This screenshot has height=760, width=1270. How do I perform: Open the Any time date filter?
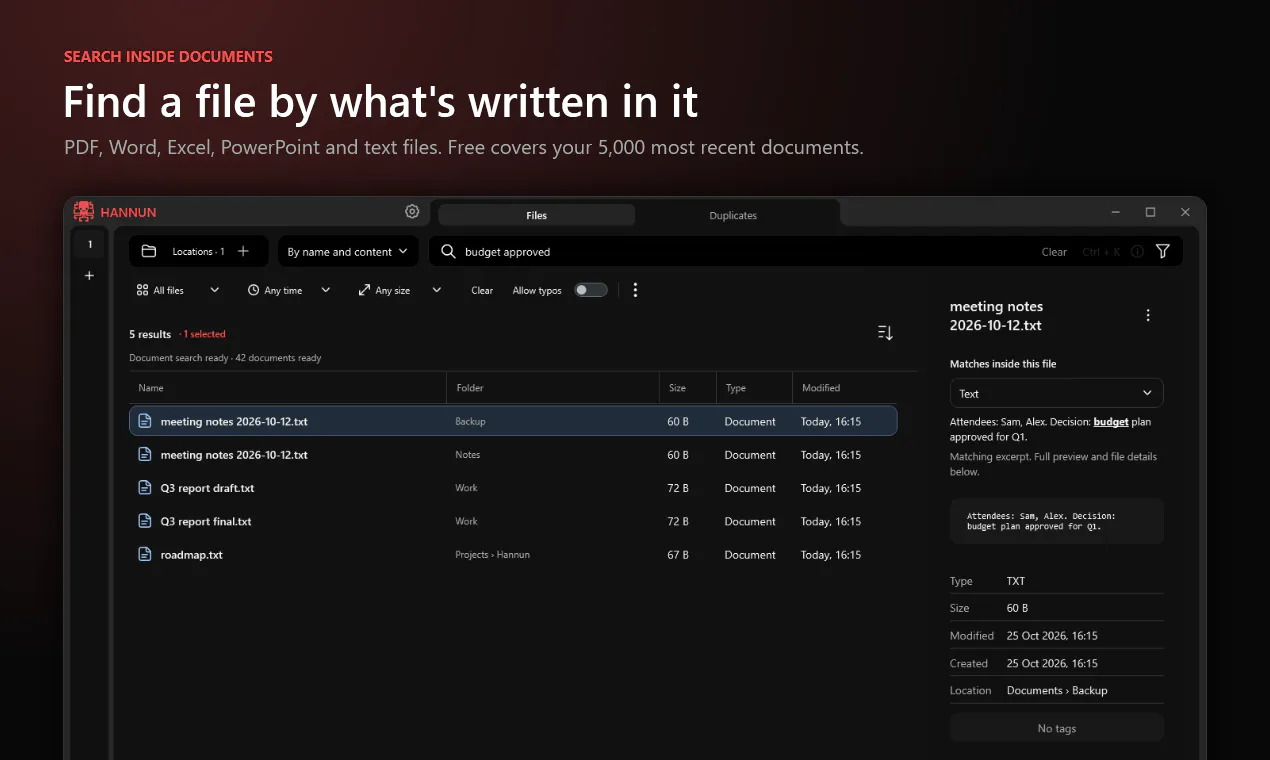[x=289, y=290]
